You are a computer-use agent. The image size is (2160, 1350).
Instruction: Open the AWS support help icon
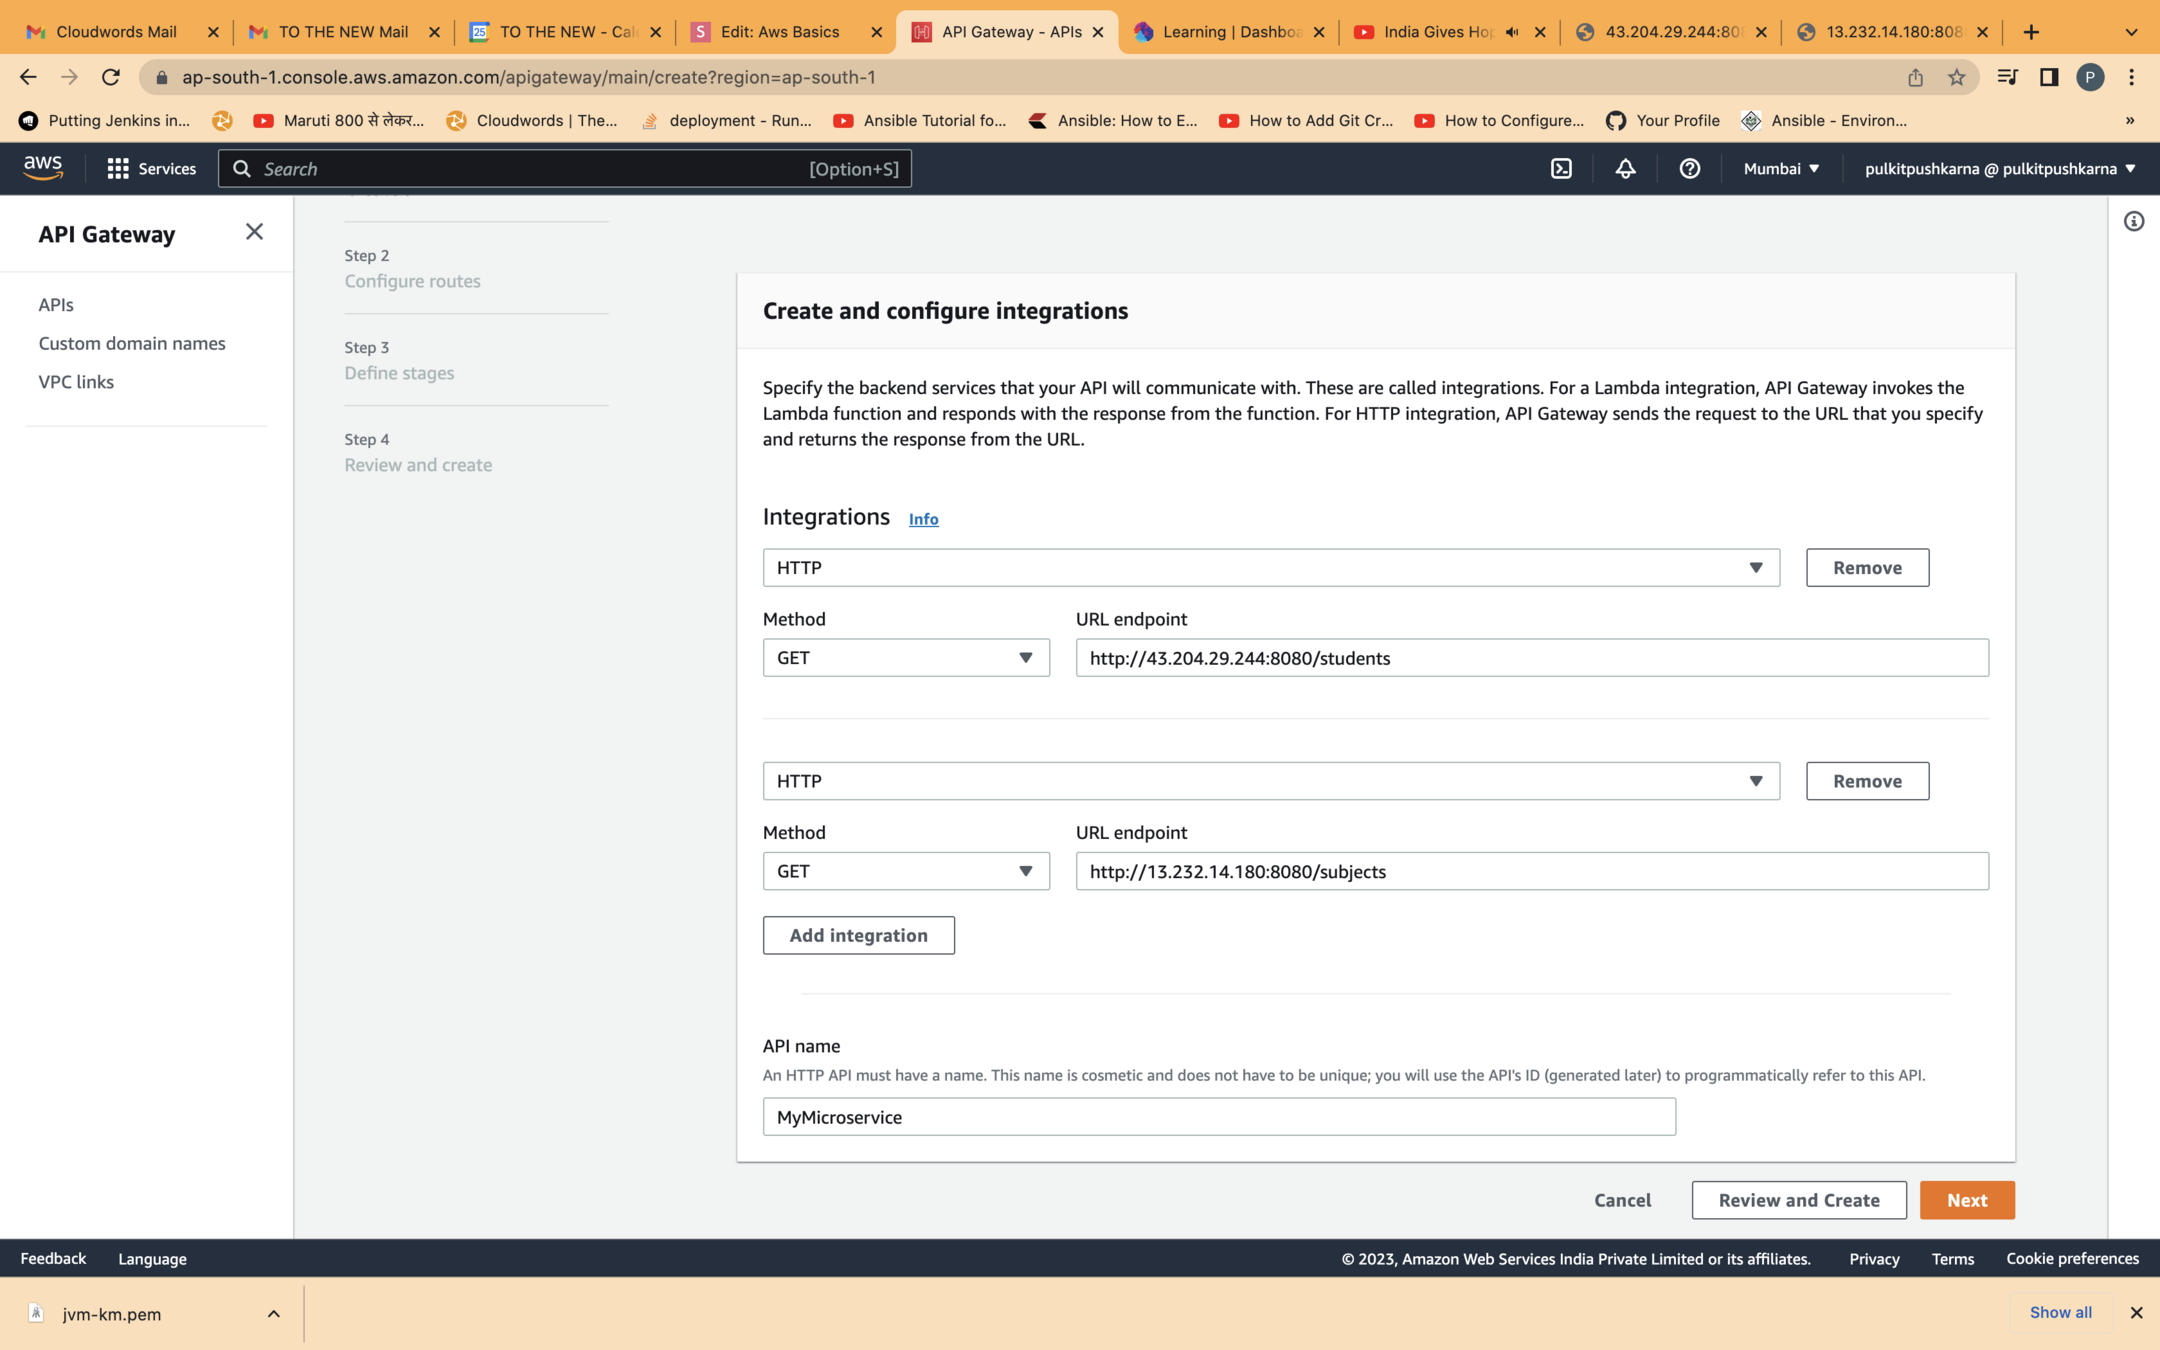pos(1689,169)
